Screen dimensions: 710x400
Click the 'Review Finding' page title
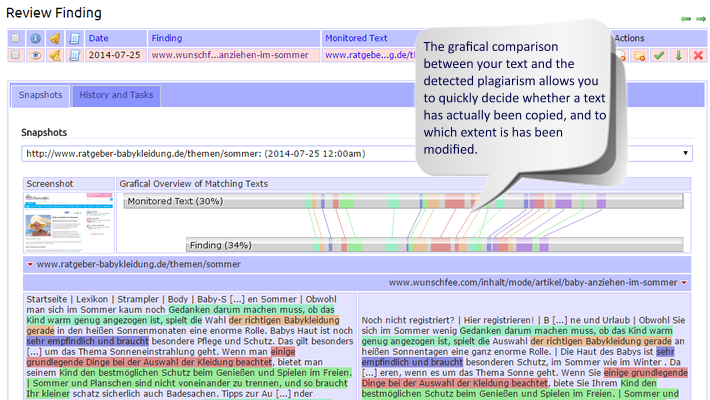tap(54, 13)
